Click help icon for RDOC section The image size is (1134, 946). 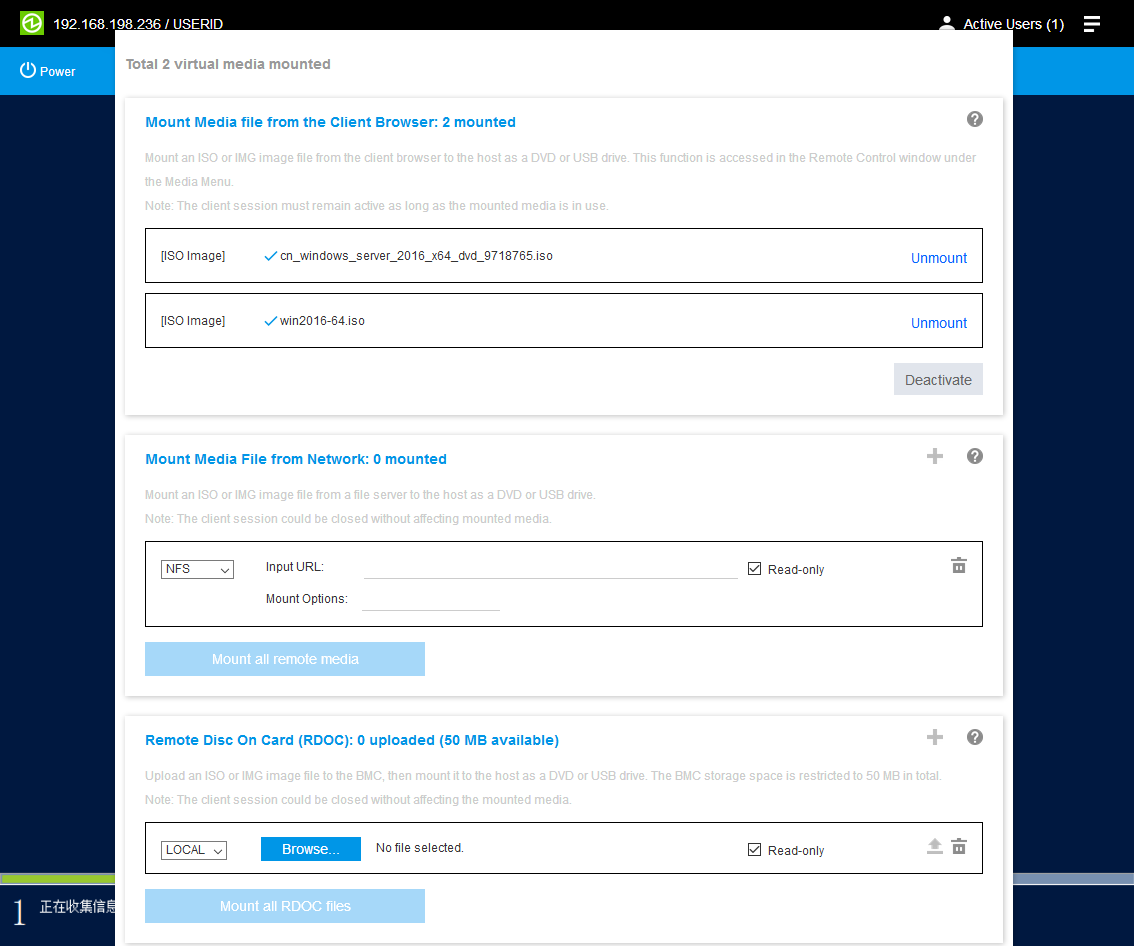coord(975,737)
